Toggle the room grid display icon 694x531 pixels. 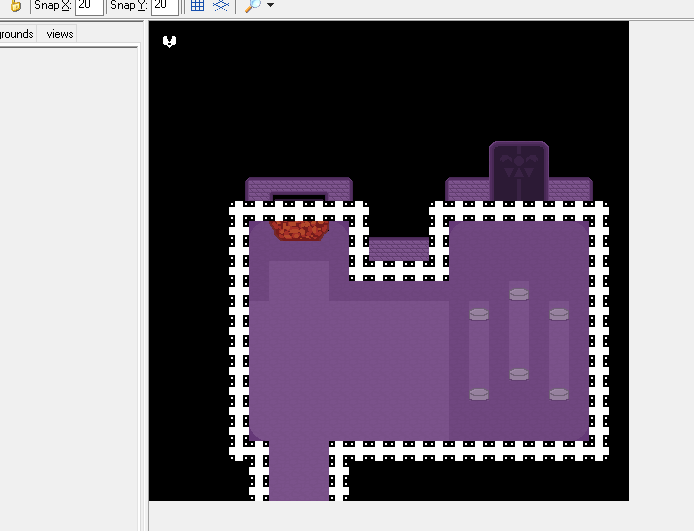197,6
